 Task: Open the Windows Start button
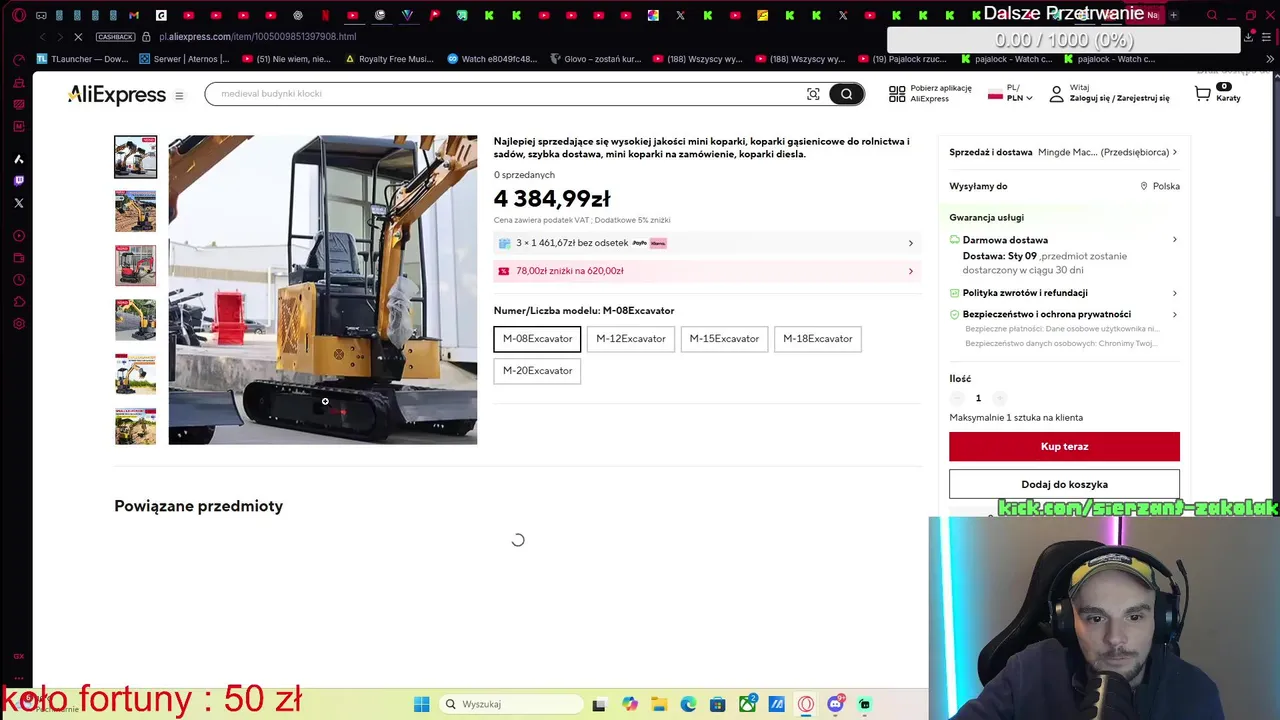(422, 704)
